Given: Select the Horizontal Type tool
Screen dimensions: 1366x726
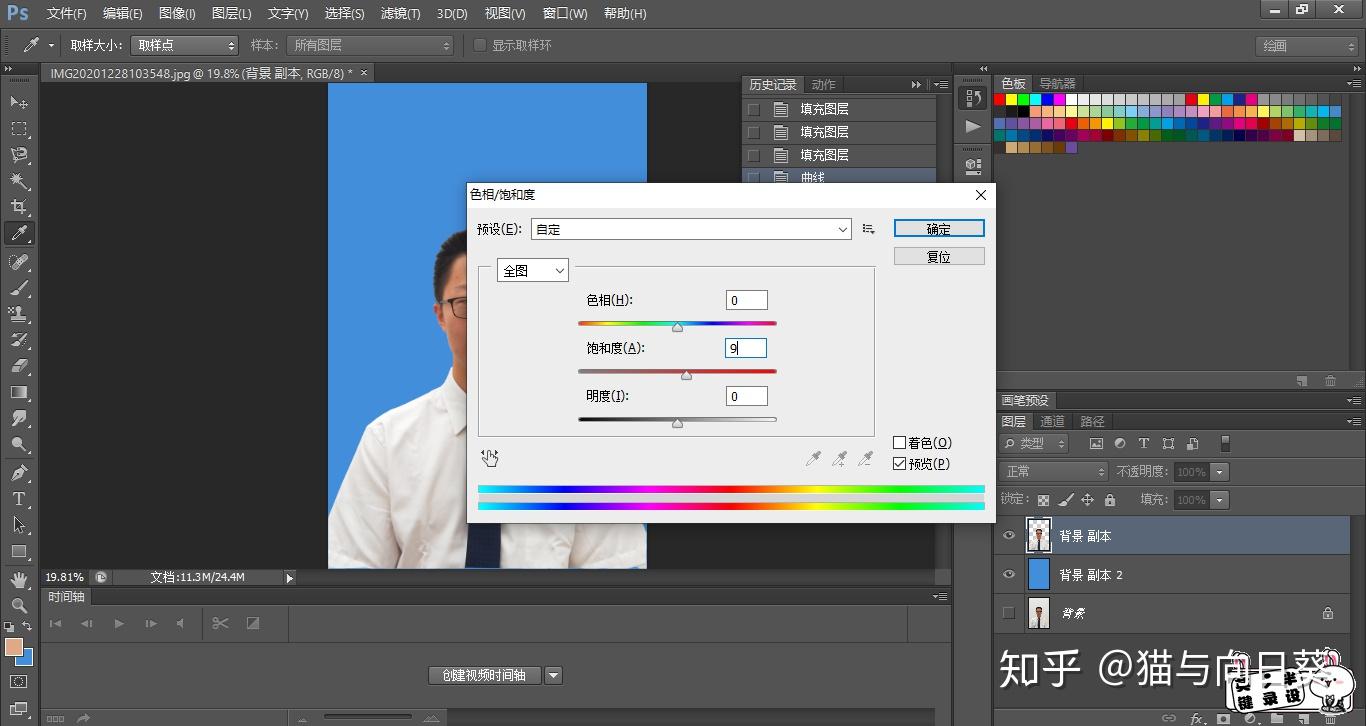Looking at the screenshot, I should (x=19, y=499).
